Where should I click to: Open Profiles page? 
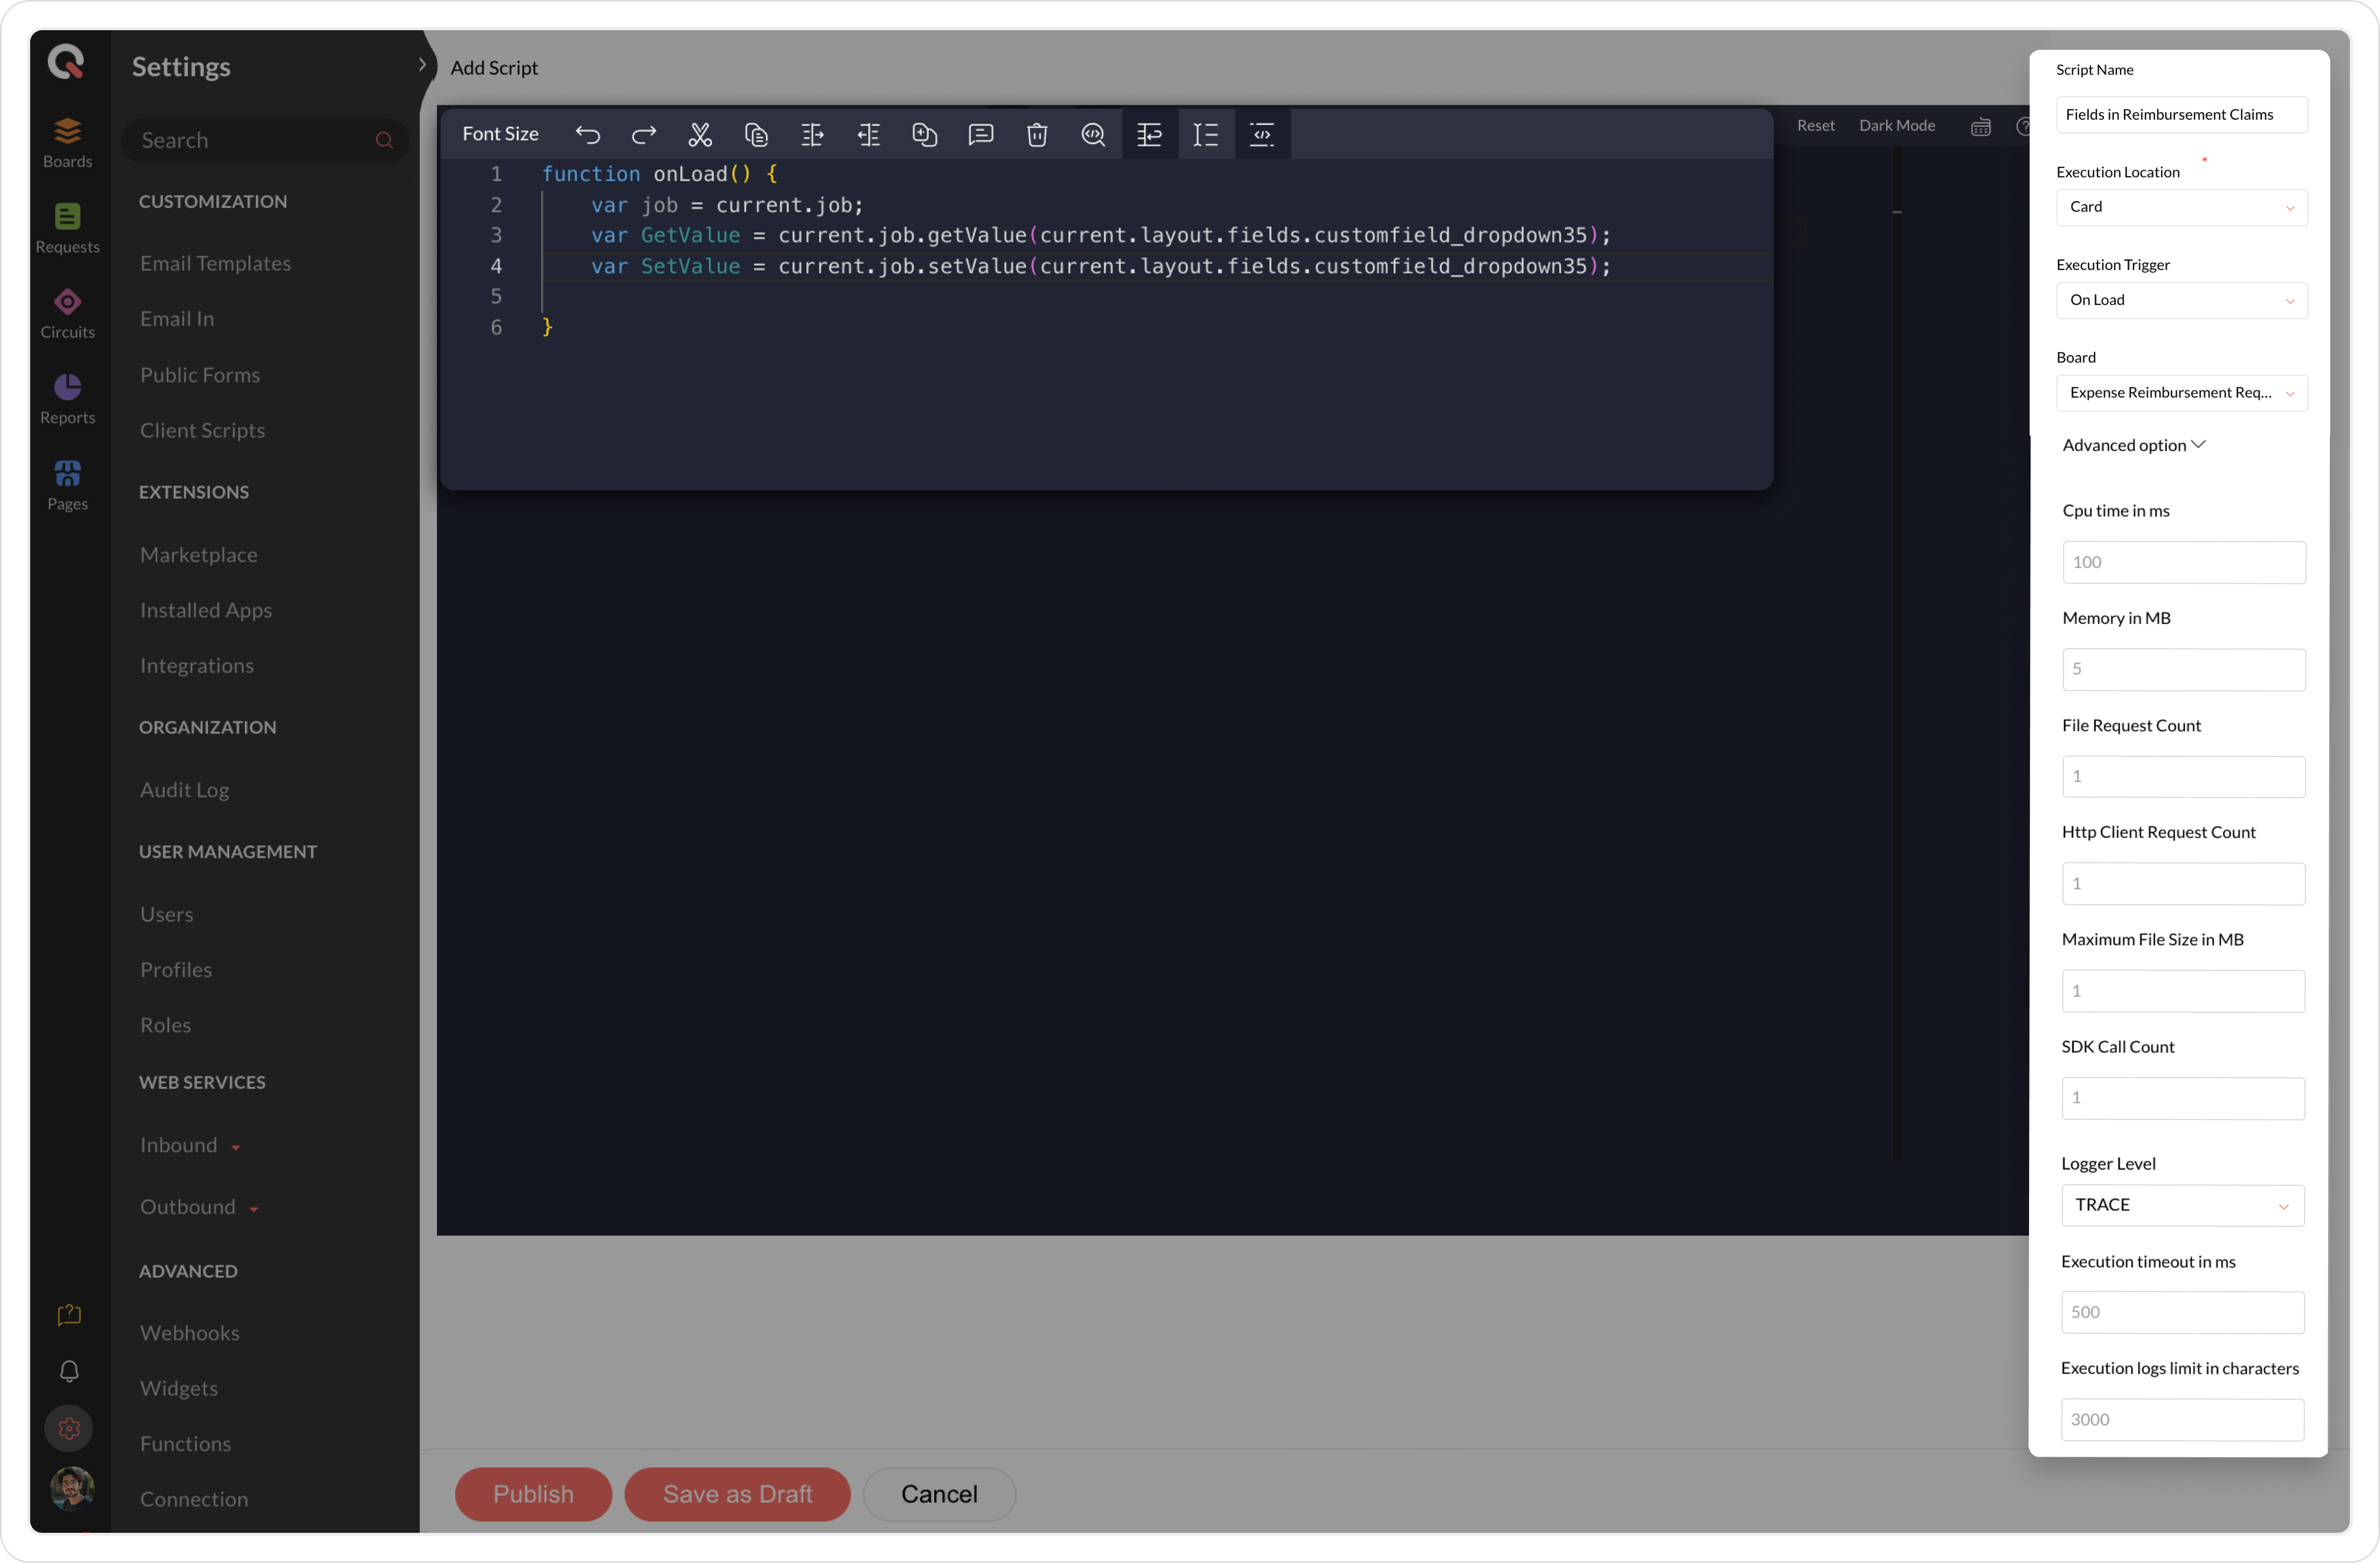(x=176, y=969)
